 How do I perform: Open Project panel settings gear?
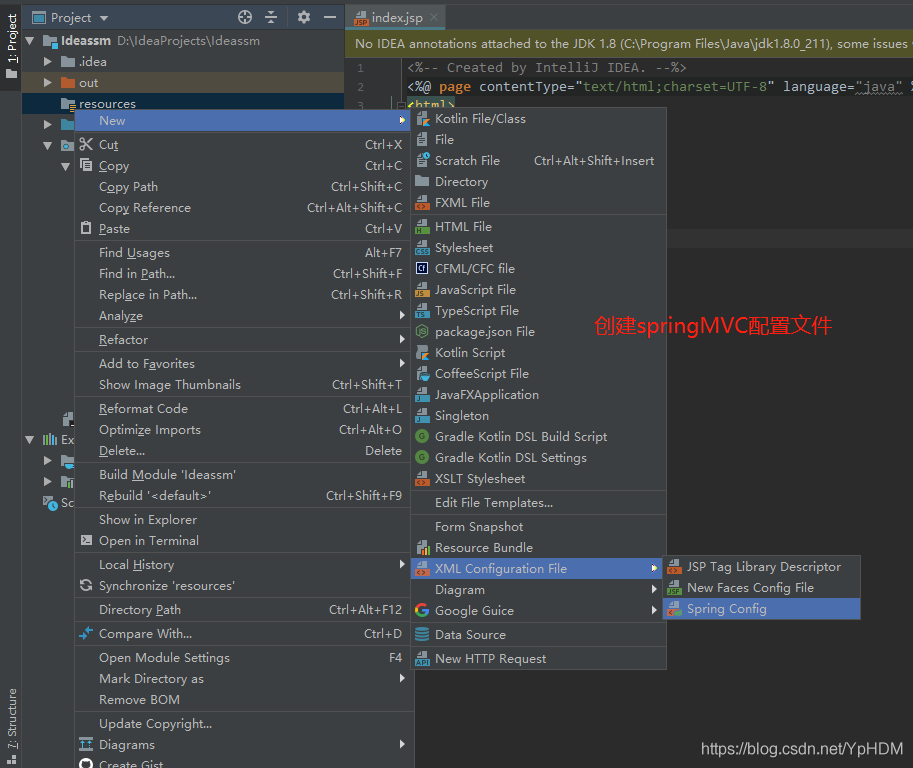(x=304, y=17)
